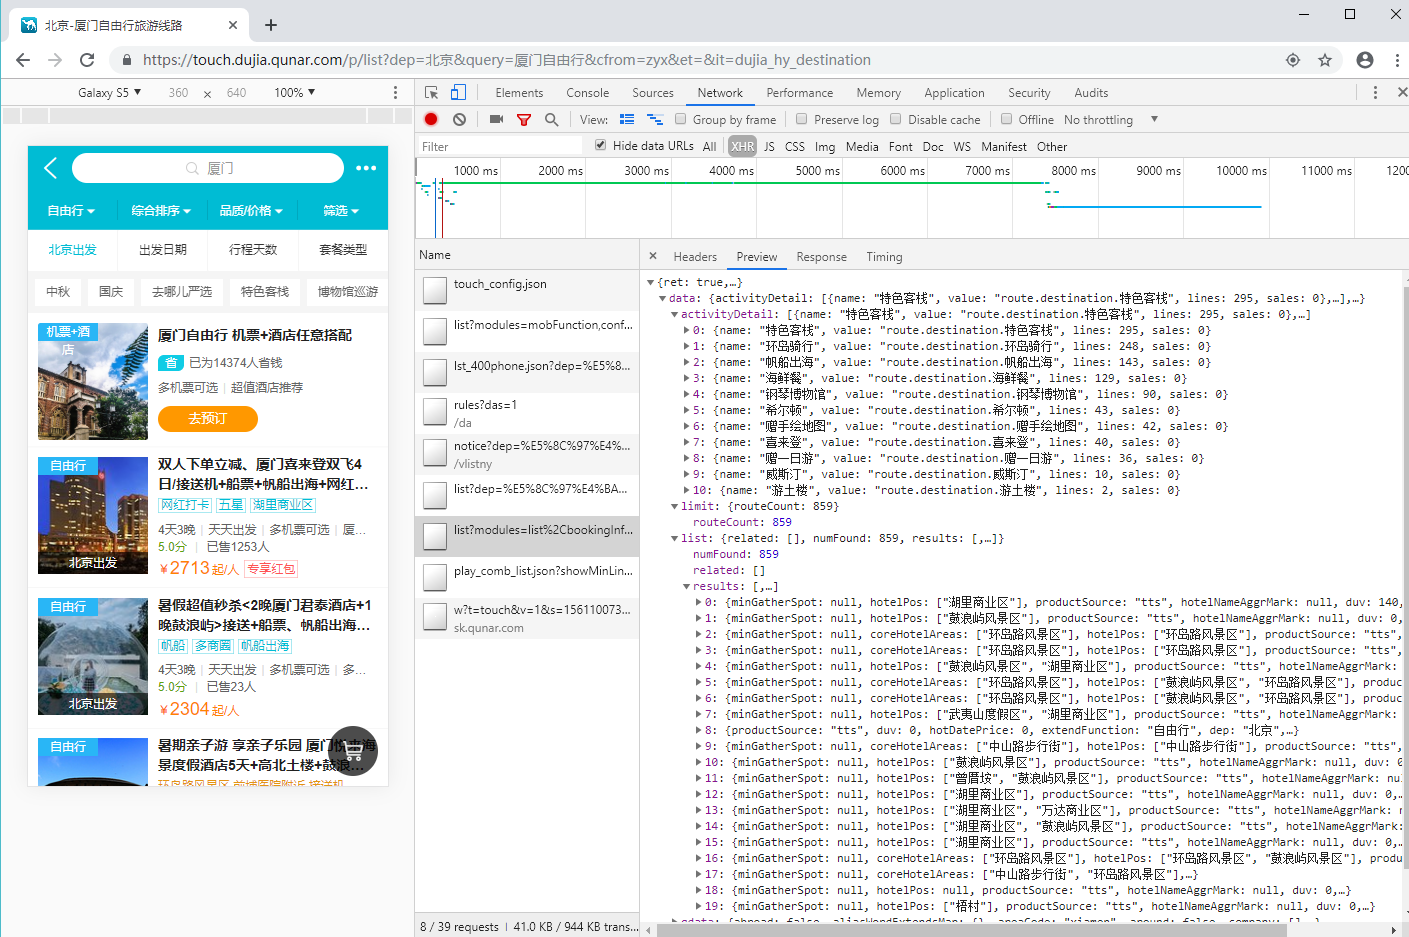The width and height of the screenshot is (1409, 937).
Task: Open the Galaxy S5 device dropdown
Action: point(109,92)
